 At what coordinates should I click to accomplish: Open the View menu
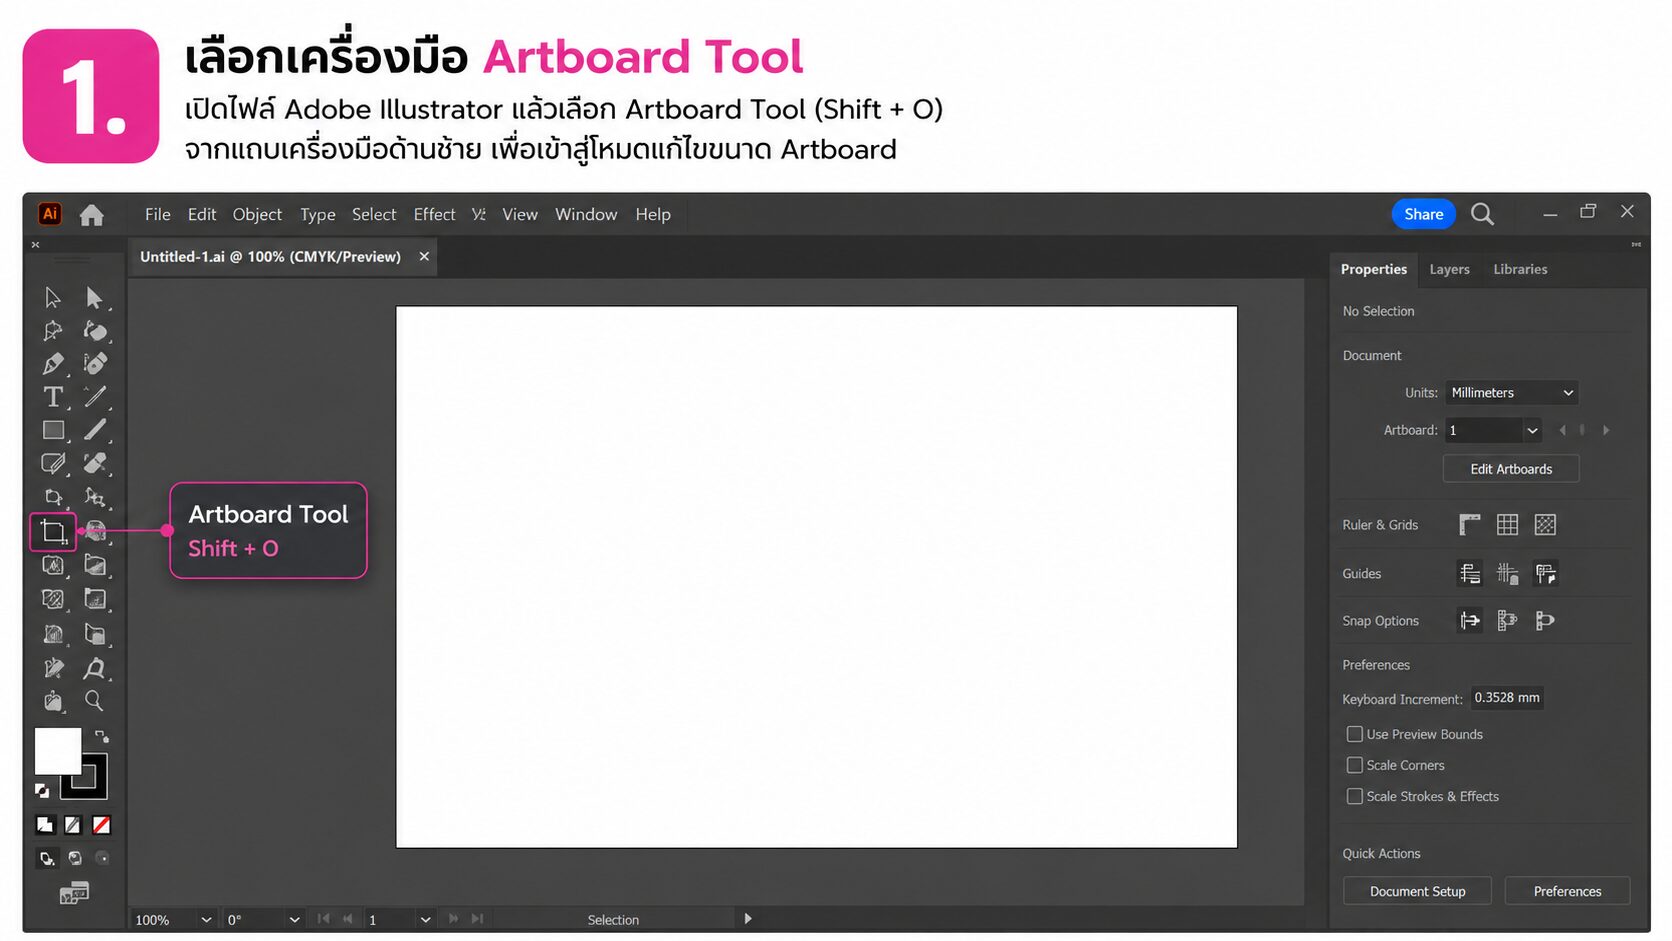(520, 214)
